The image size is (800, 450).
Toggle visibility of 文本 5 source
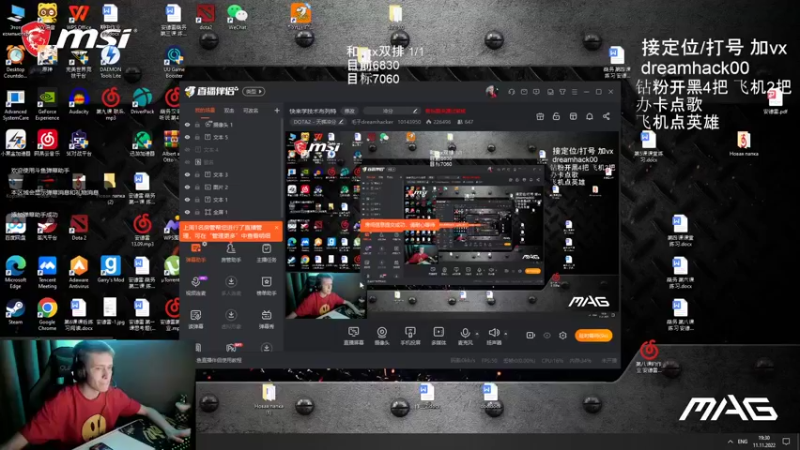click(187, 137)
